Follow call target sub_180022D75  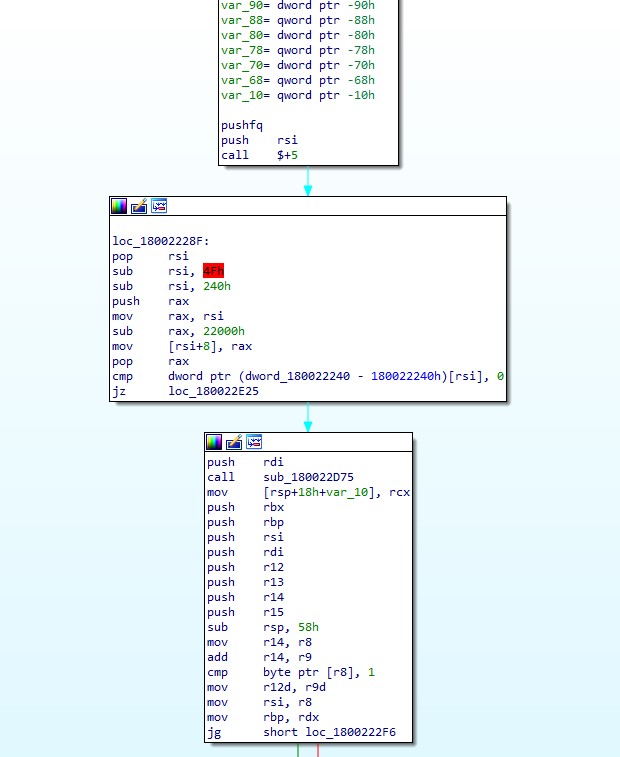point(309,477)
